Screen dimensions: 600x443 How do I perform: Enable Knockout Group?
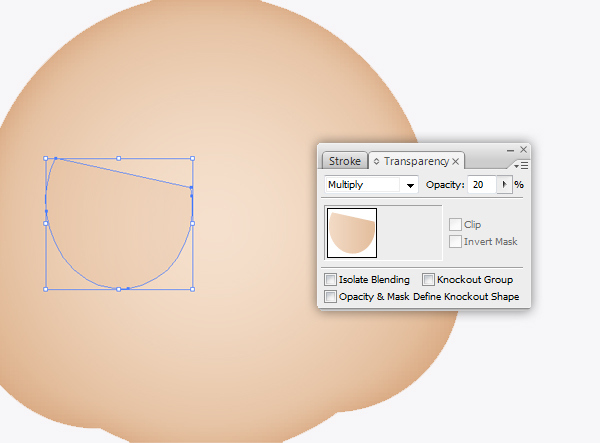coord(428,279)
